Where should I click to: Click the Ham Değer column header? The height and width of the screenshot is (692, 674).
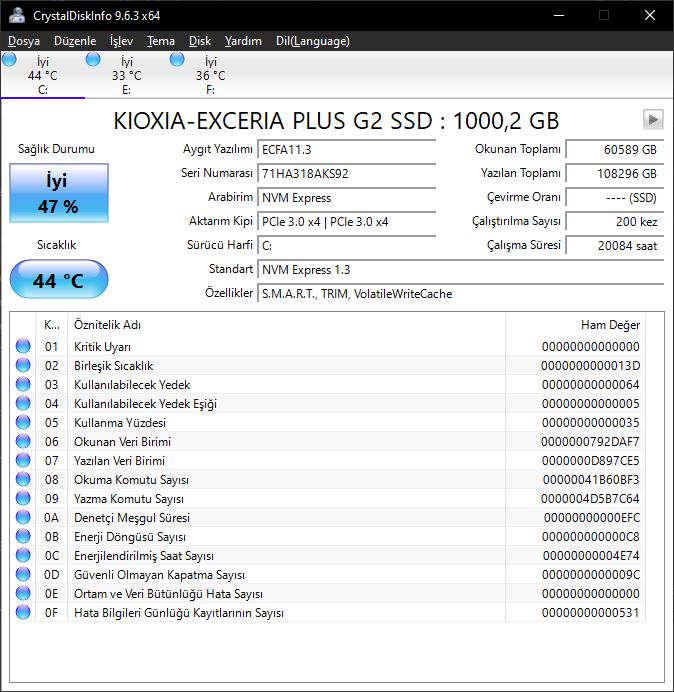click(x=575, y=325)
